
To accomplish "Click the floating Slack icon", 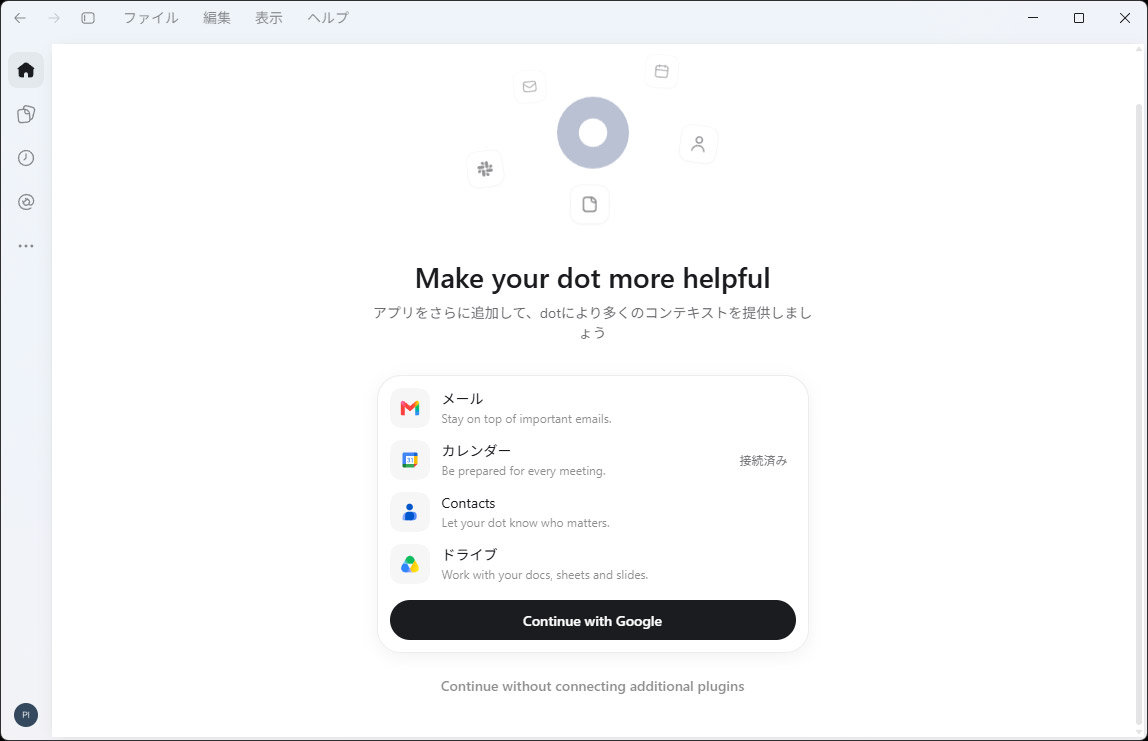I will click(x=485, y=169).
